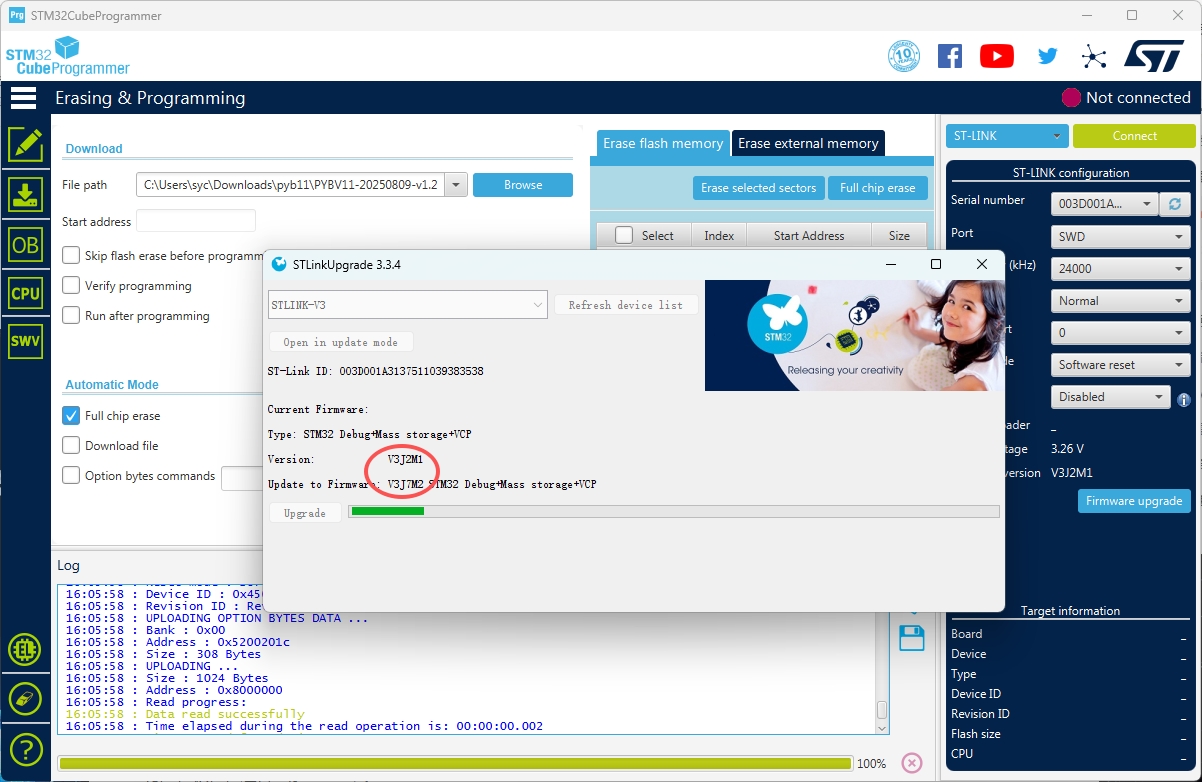The width and height of the screenshot is (1202, 782).
Task: Open ST YouTube channel icon
Action: (997, 56)
